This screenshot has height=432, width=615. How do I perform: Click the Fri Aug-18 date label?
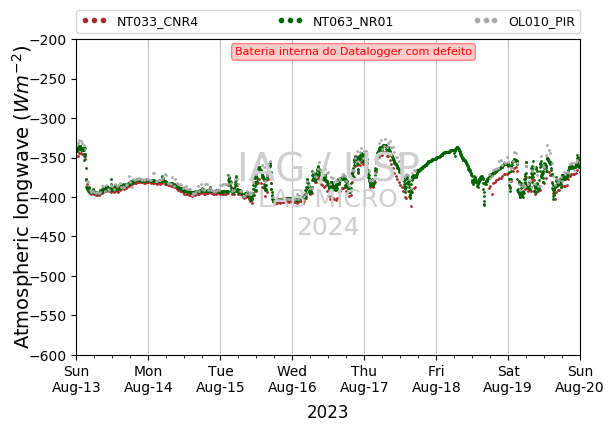pyautogui.click(x=436, y=379)
